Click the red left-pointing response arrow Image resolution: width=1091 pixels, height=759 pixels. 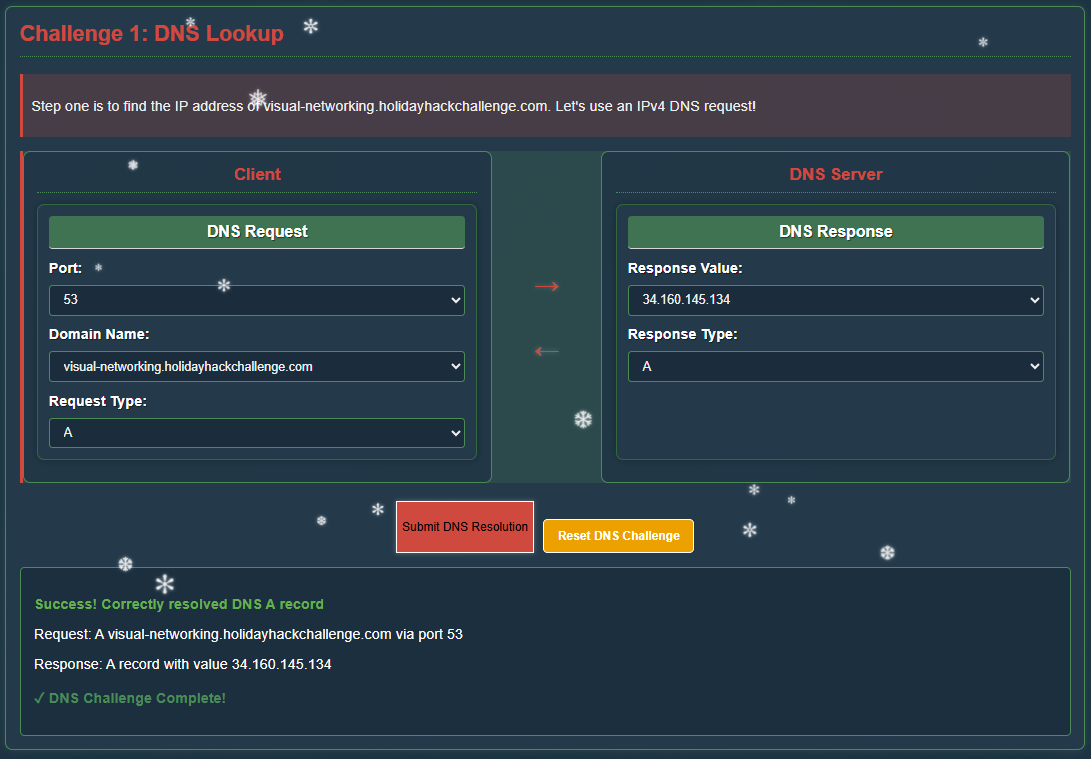546,351
